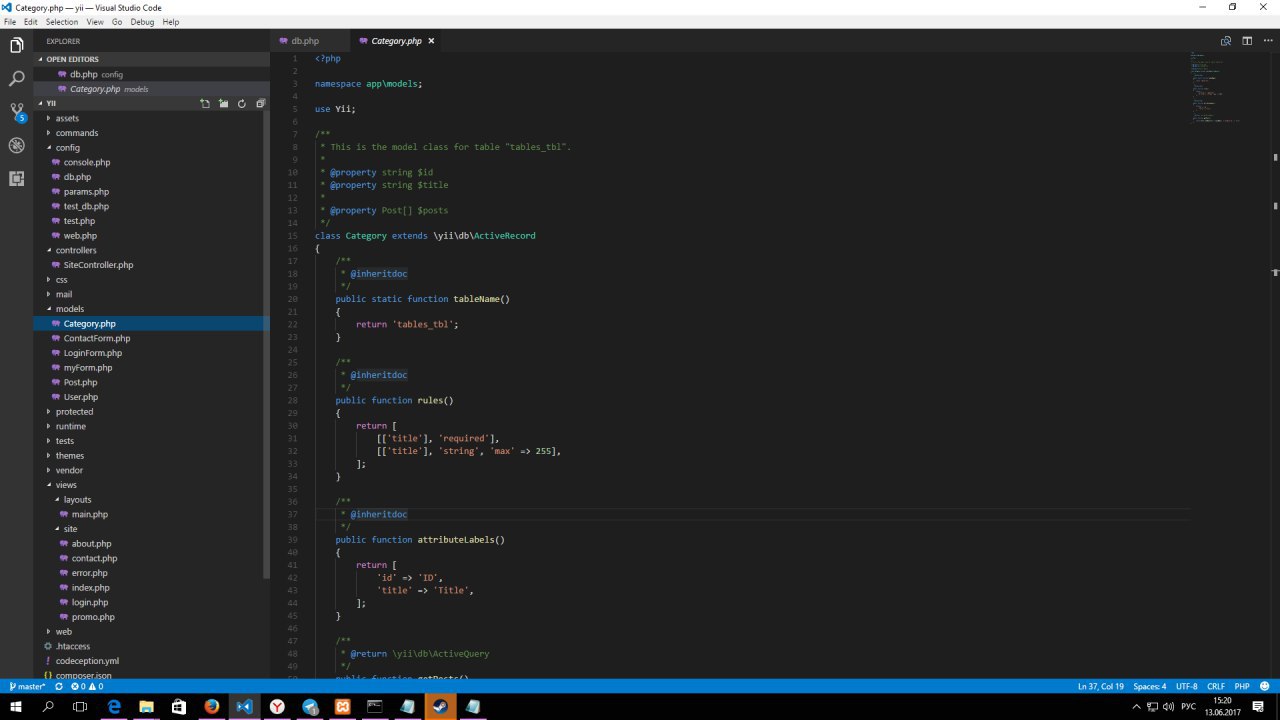Collapse all folders in explorer
1280x720 pixels.
[260, 103]
